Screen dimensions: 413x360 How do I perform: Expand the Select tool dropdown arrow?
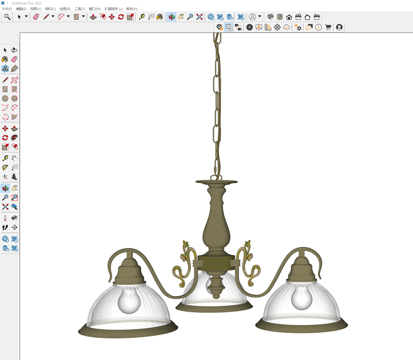coord(26,17)
